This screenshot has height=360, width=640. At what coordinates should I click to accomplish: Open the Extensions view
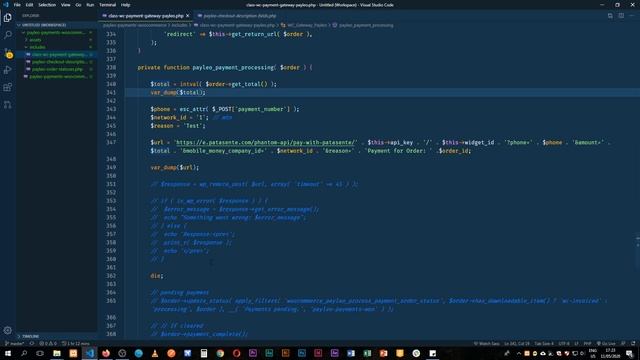click(8, 87)
